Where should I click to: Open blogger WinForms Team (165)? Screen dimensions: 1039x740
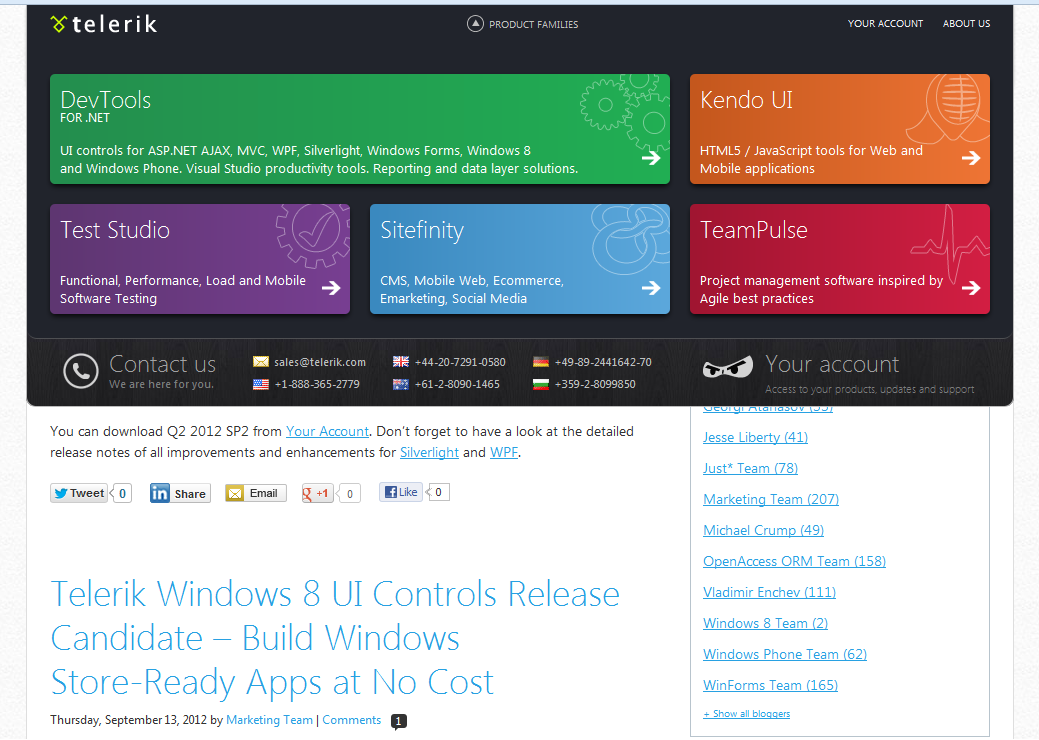click(x=770, y=686)
